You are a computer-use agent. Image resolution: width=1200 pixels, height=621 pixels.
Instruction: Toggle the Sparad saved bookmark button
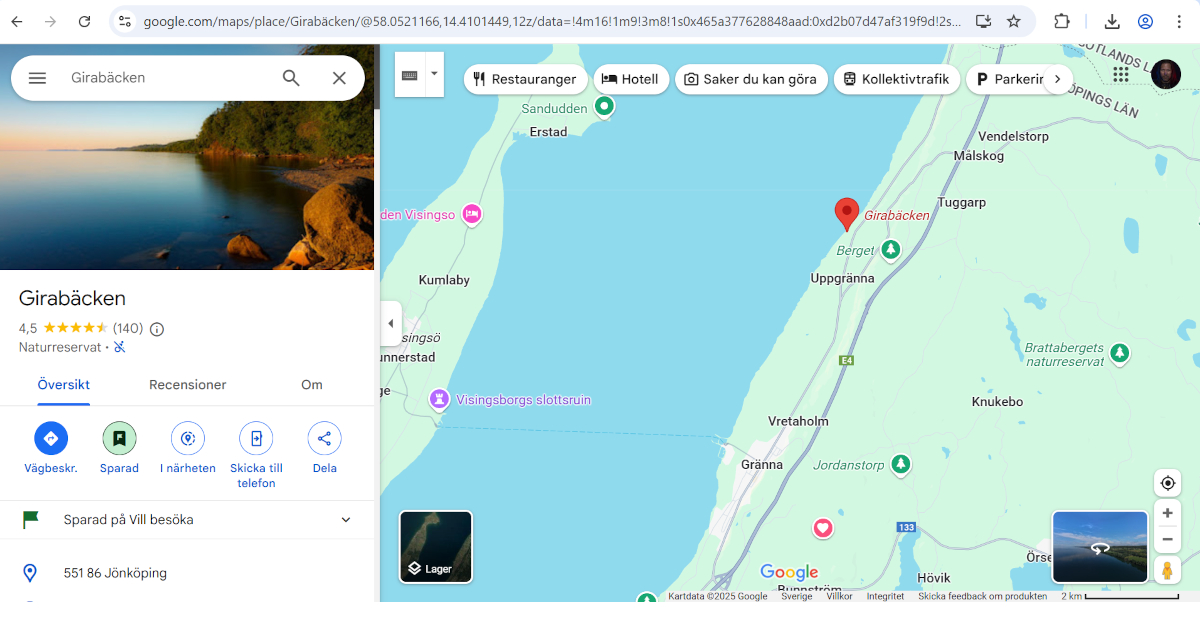(x=119, y=438)
